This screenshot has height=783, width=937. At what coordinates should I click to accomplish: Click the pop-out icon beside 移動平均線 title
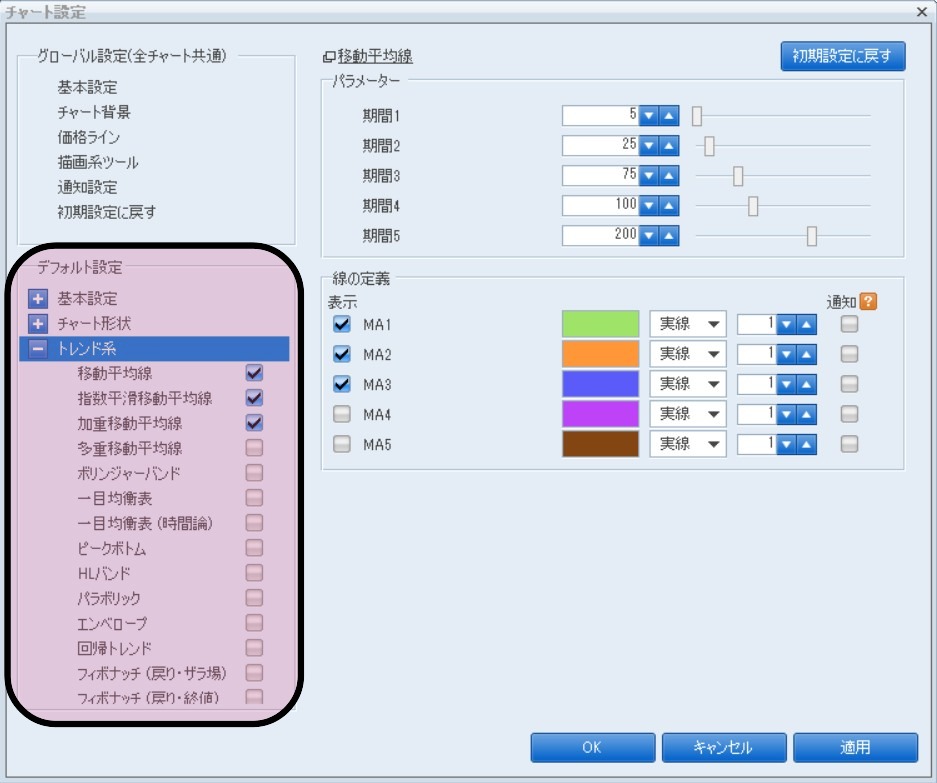[x=330, y=58]
